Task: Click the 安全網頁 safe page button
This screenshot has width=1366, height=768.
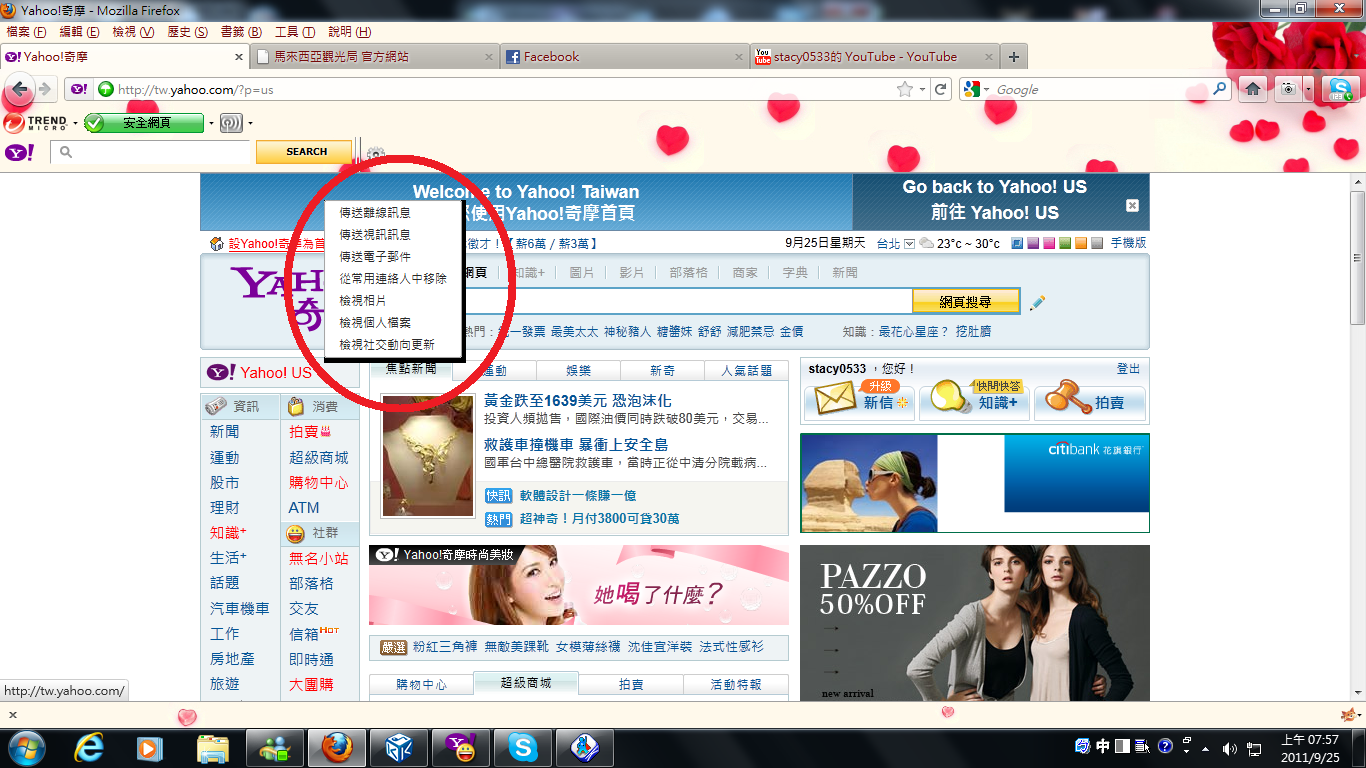Action: [146, 123]
